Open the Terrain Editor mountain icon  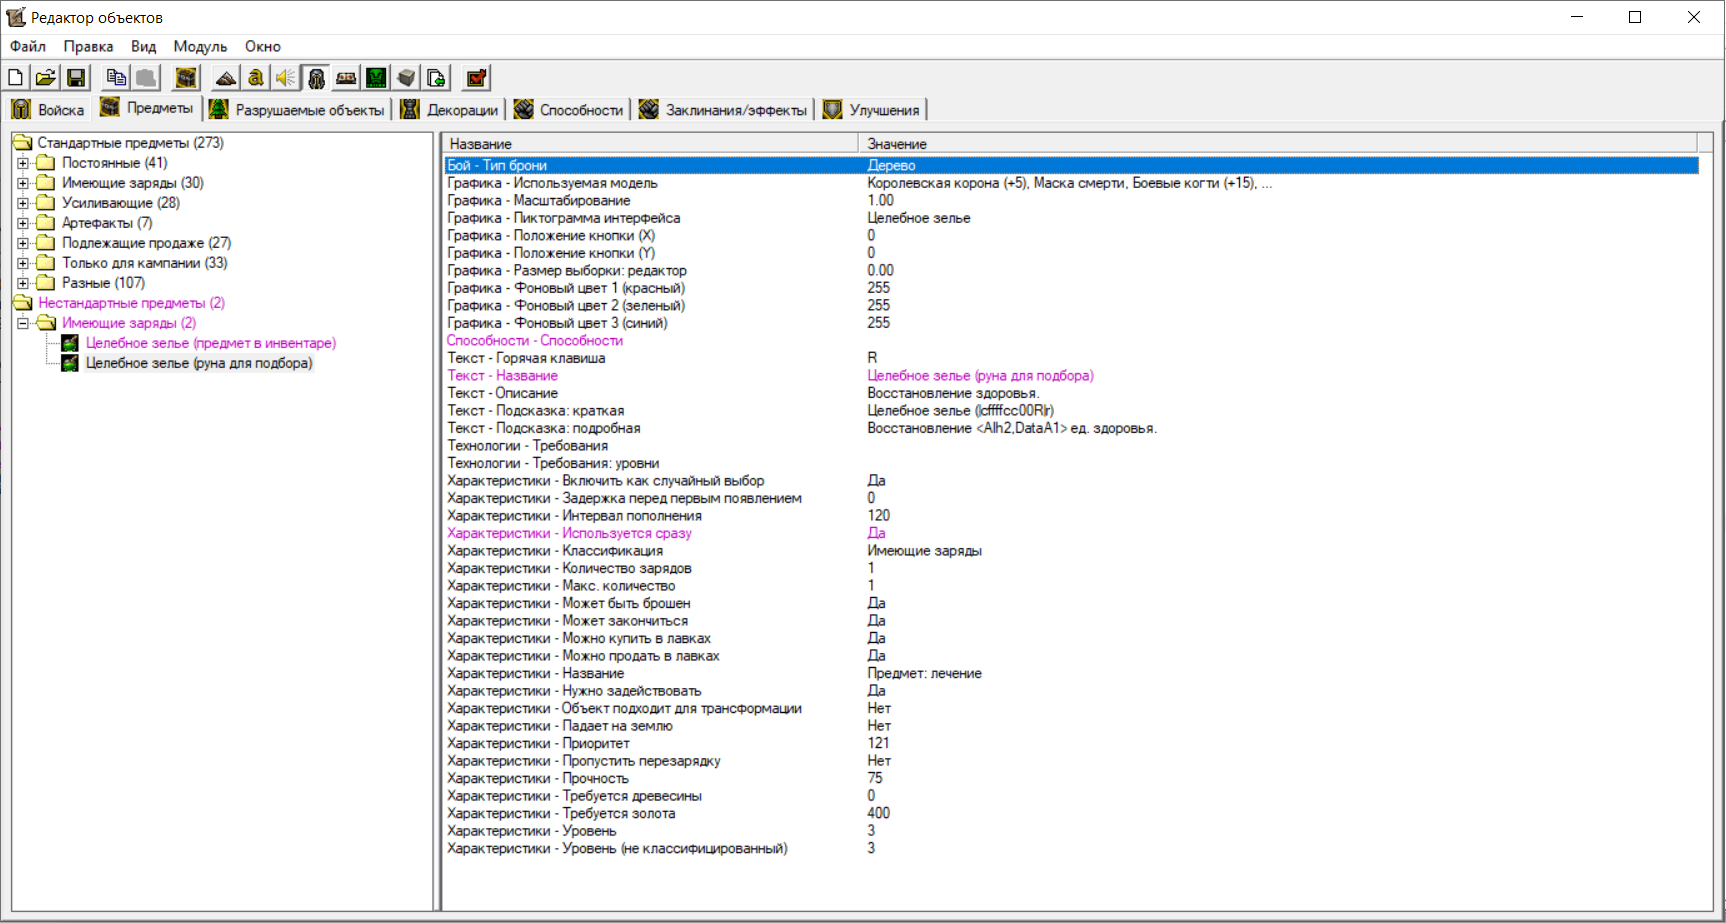pyautogui.click(x=226, y=78)
